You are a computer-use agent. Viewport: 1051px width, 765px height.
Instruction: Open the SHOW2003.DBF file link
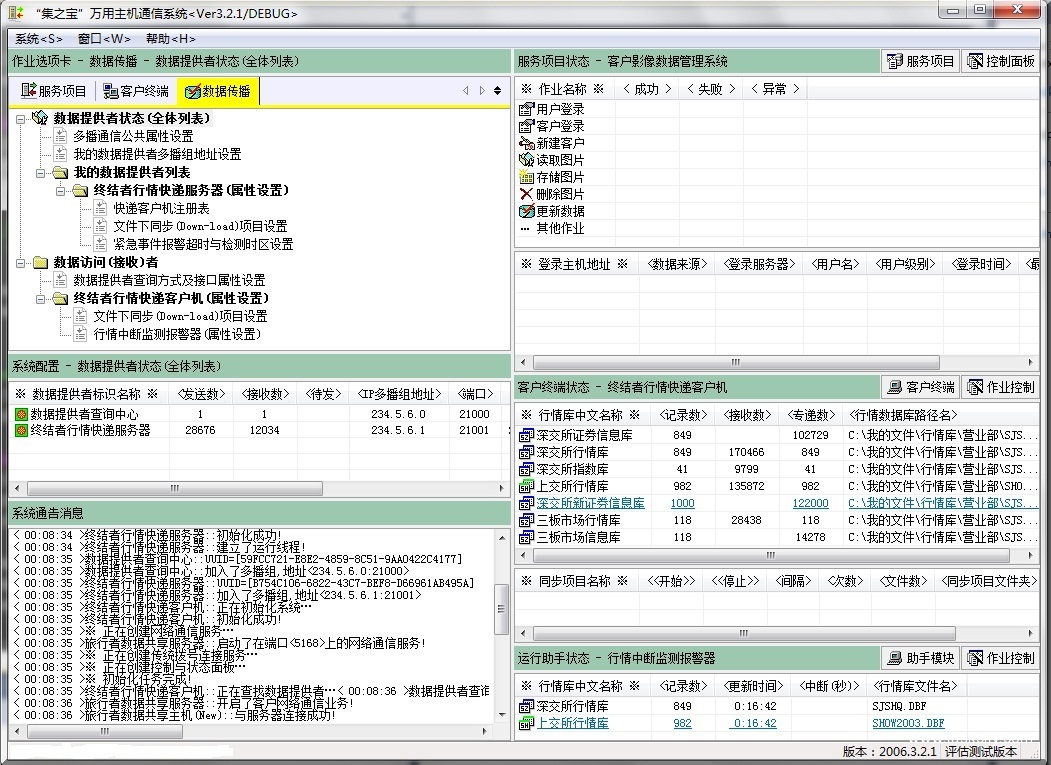pyautogui.click(x=908, y=723)
